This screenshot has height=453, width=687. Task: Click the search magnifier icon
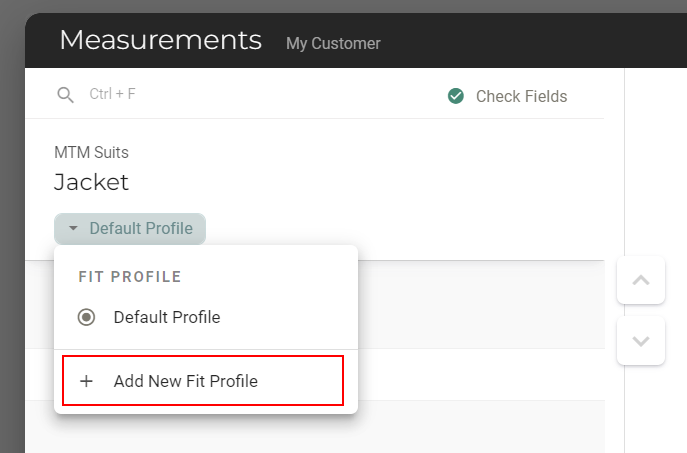coord(65,95)
